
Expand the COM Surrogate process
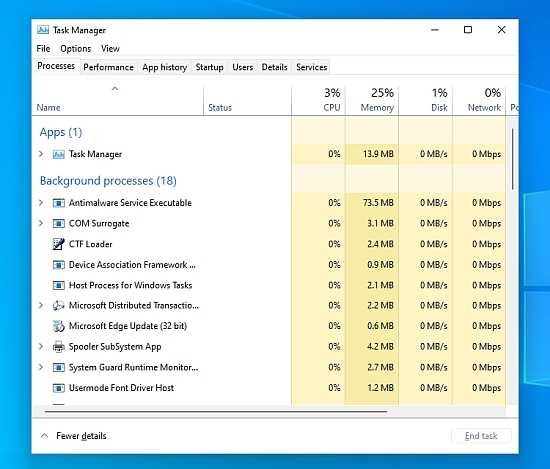click(x=41, y=223)
